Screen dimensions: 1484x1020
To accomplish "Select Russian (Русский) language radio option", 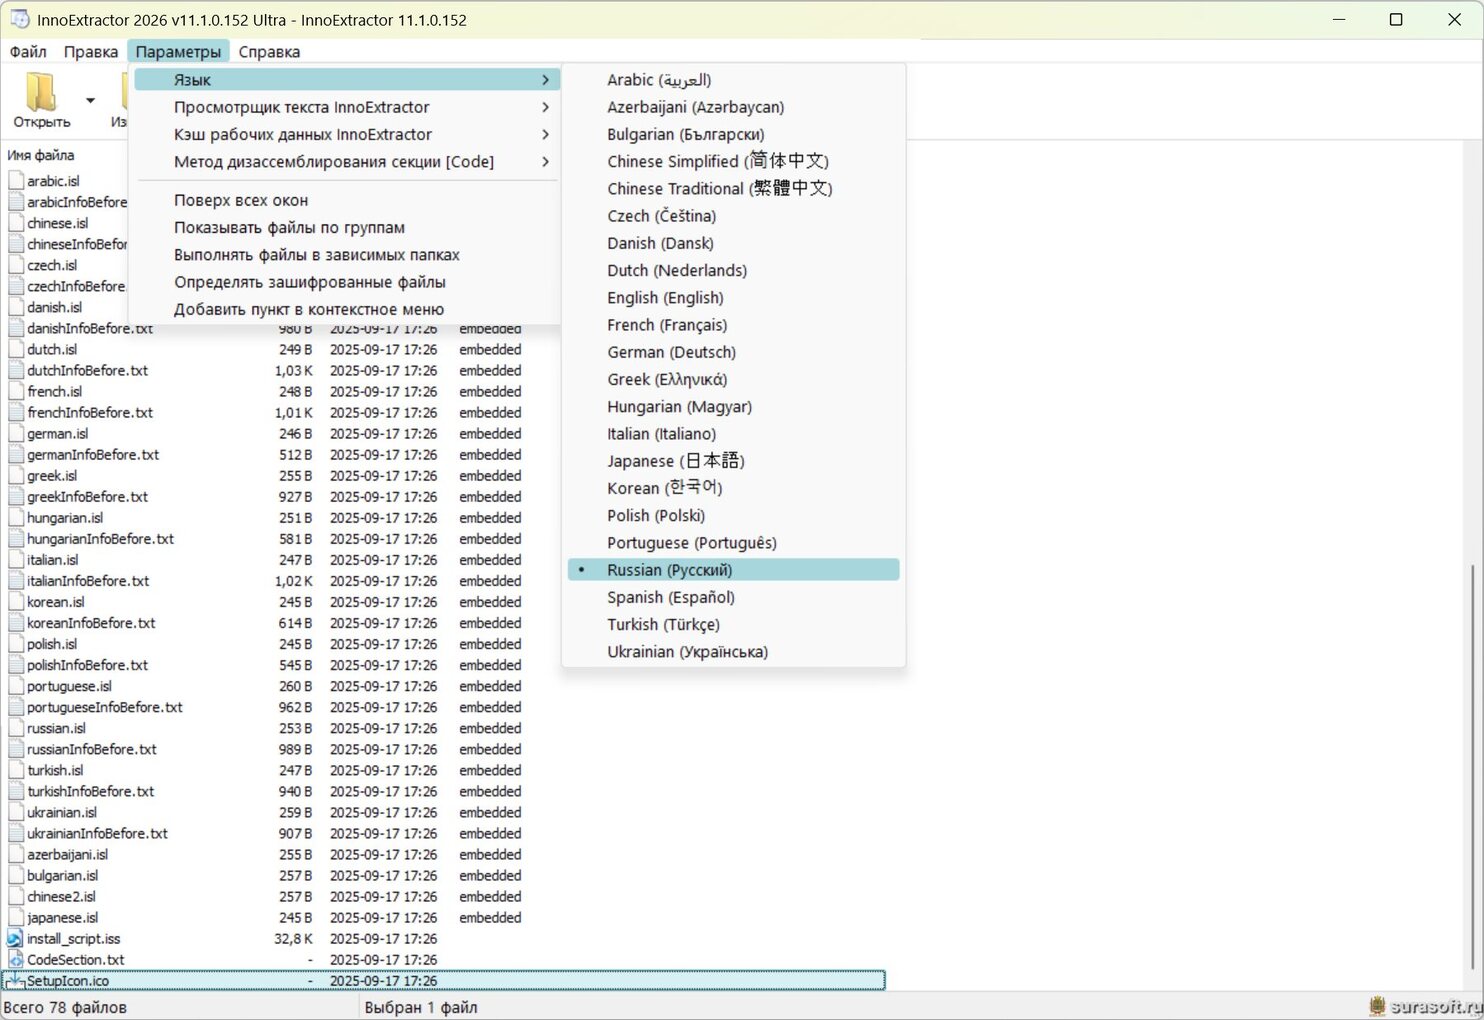I will (669, 570).
